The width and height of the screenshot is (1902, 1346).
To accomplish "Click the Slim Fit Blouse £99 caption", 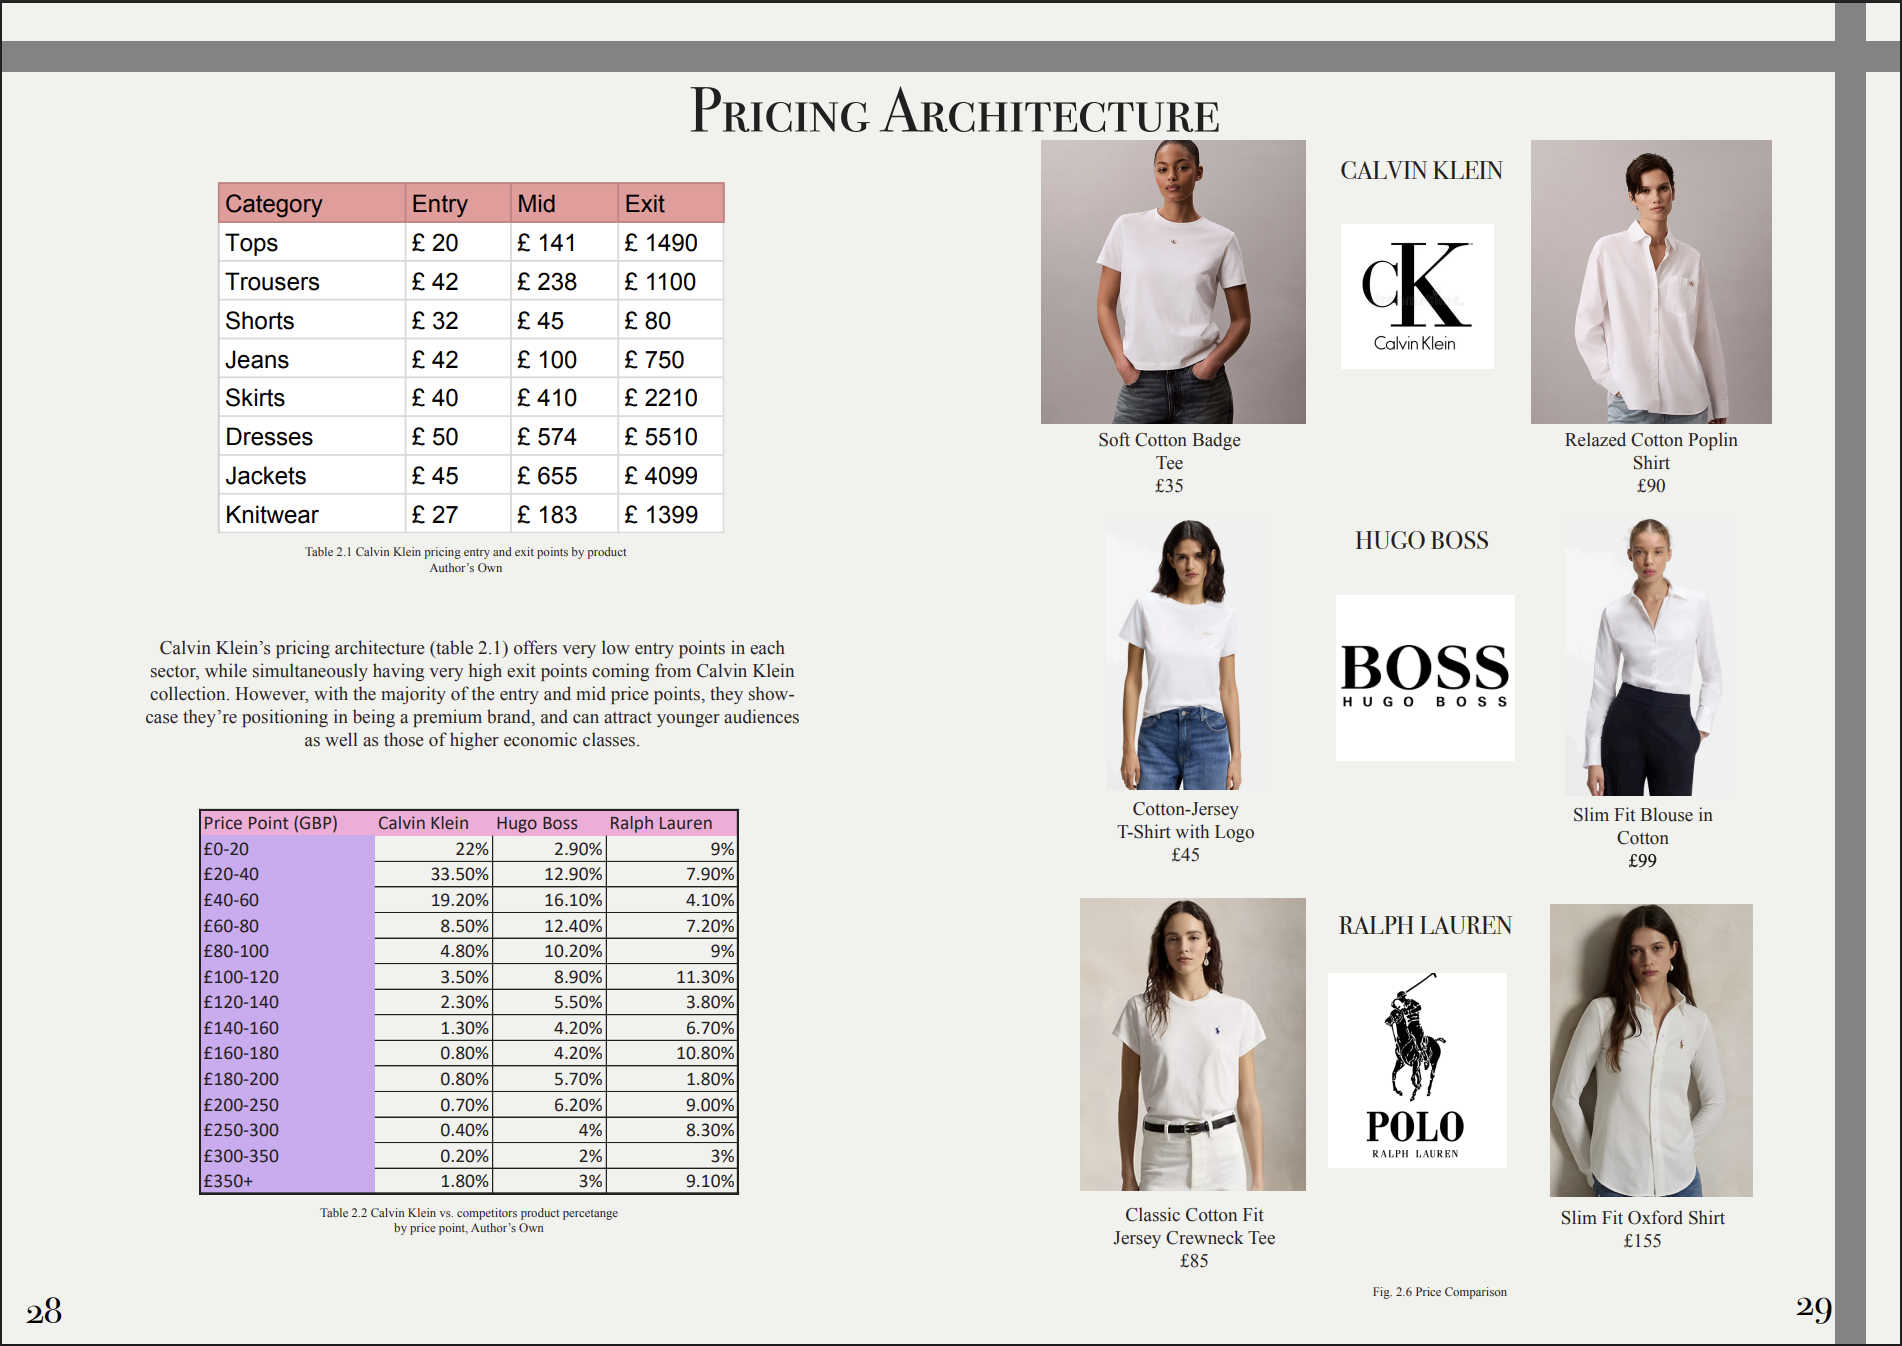I will click(x=1643, y=838).
